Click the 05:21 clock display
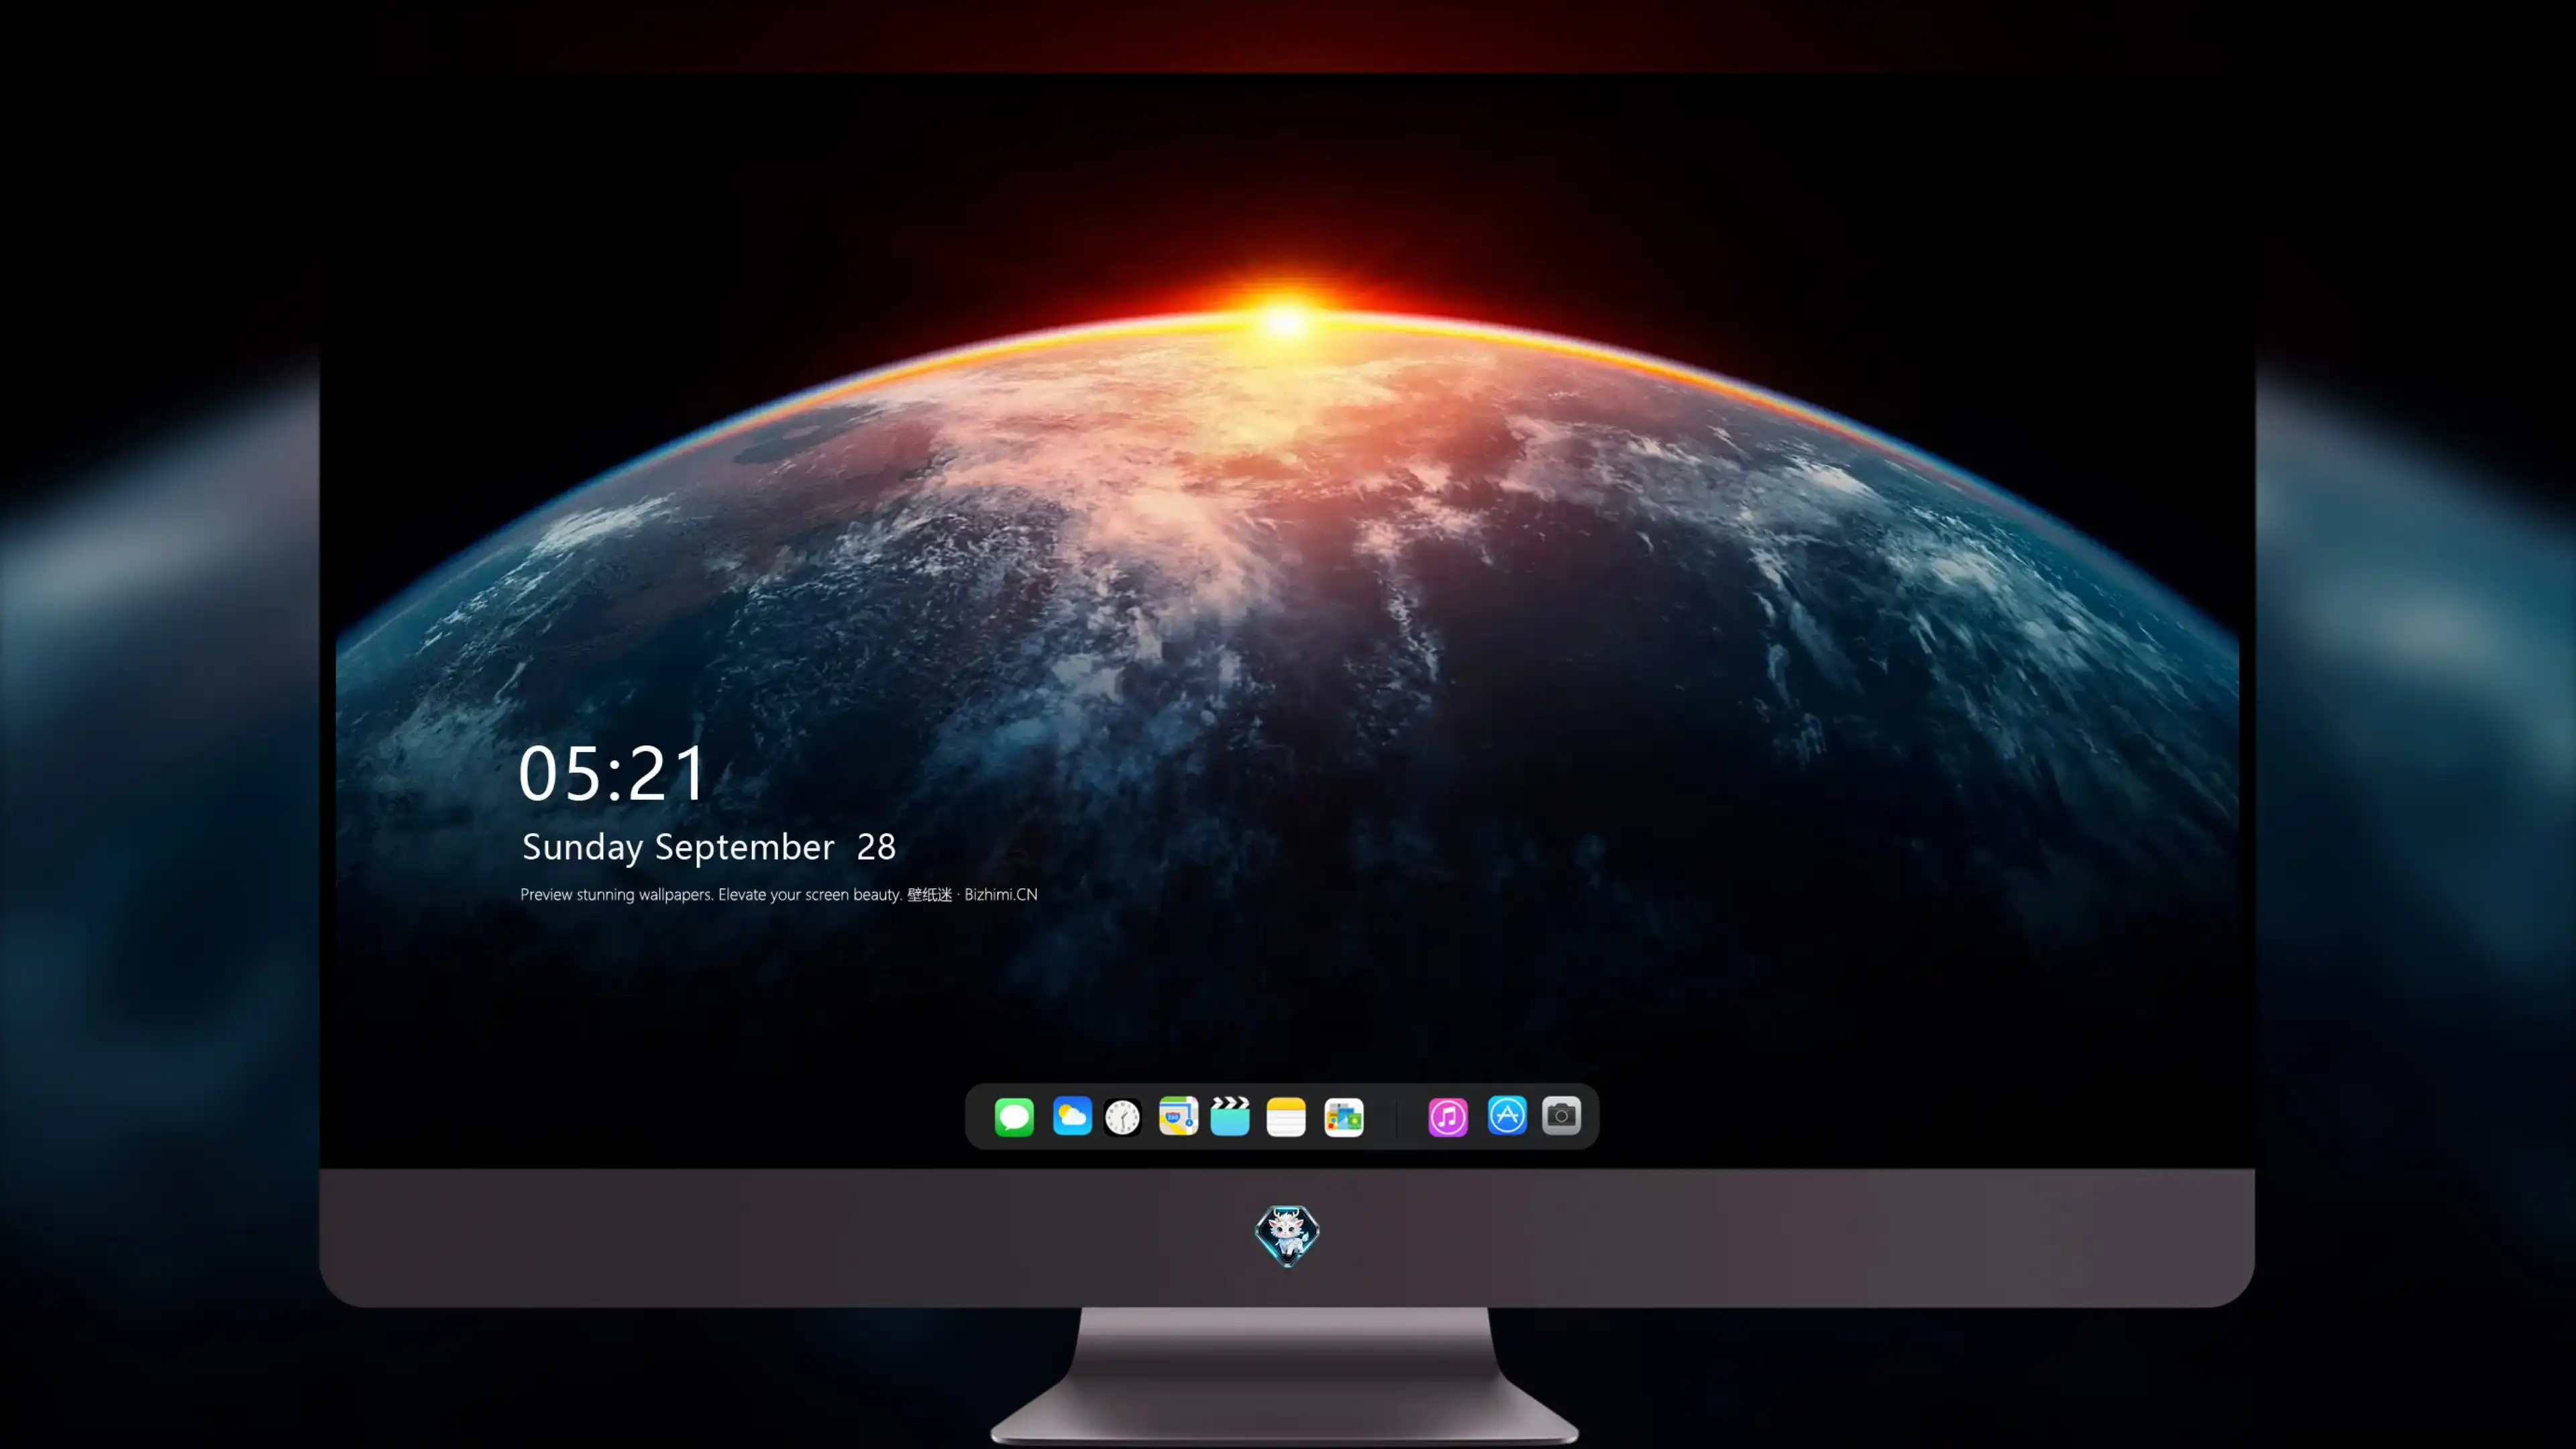 [612, 774]
